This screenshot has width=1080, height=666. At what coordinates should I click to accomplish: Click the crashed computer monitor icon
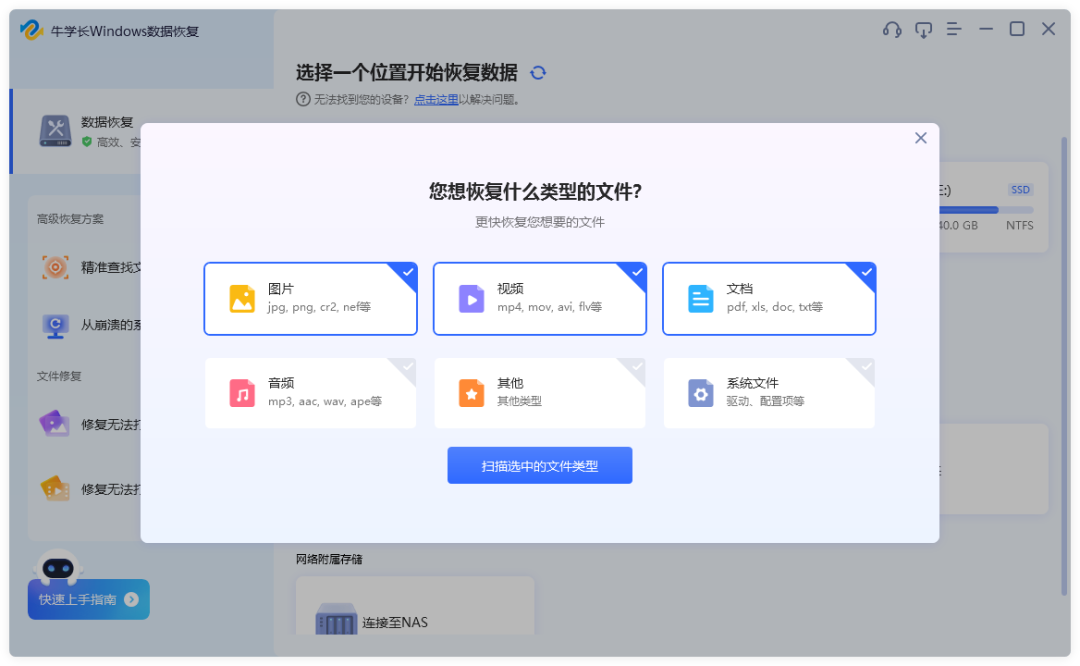point(55,326)
